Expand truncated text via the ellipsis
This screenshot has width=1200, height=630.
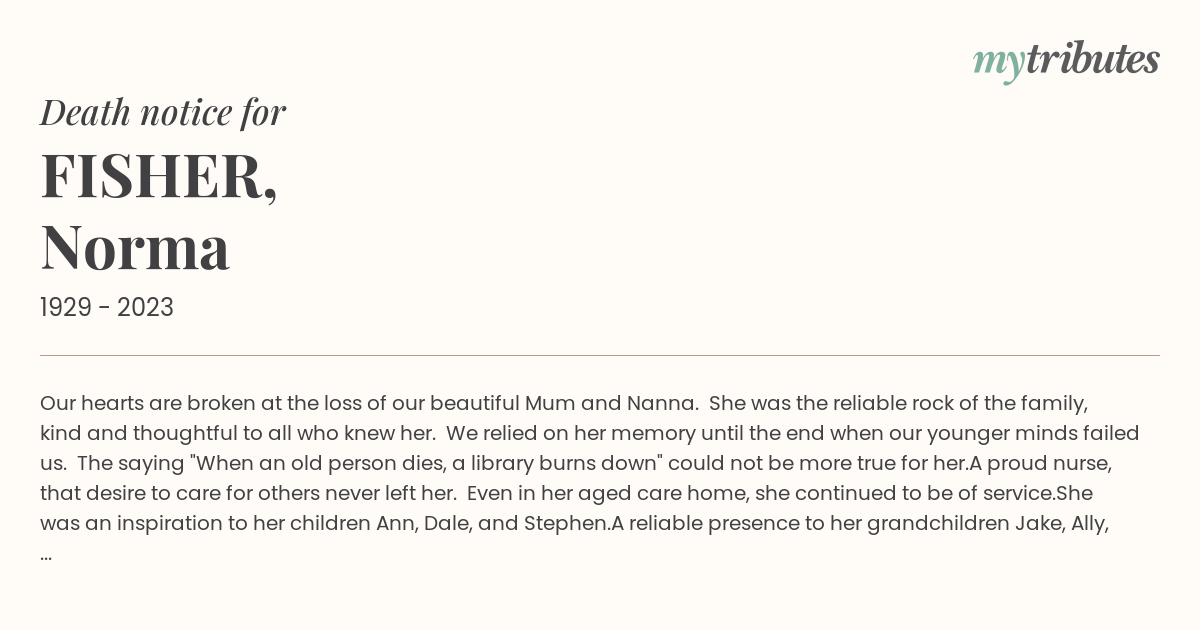pyautogui.click(x=46, y=554)
